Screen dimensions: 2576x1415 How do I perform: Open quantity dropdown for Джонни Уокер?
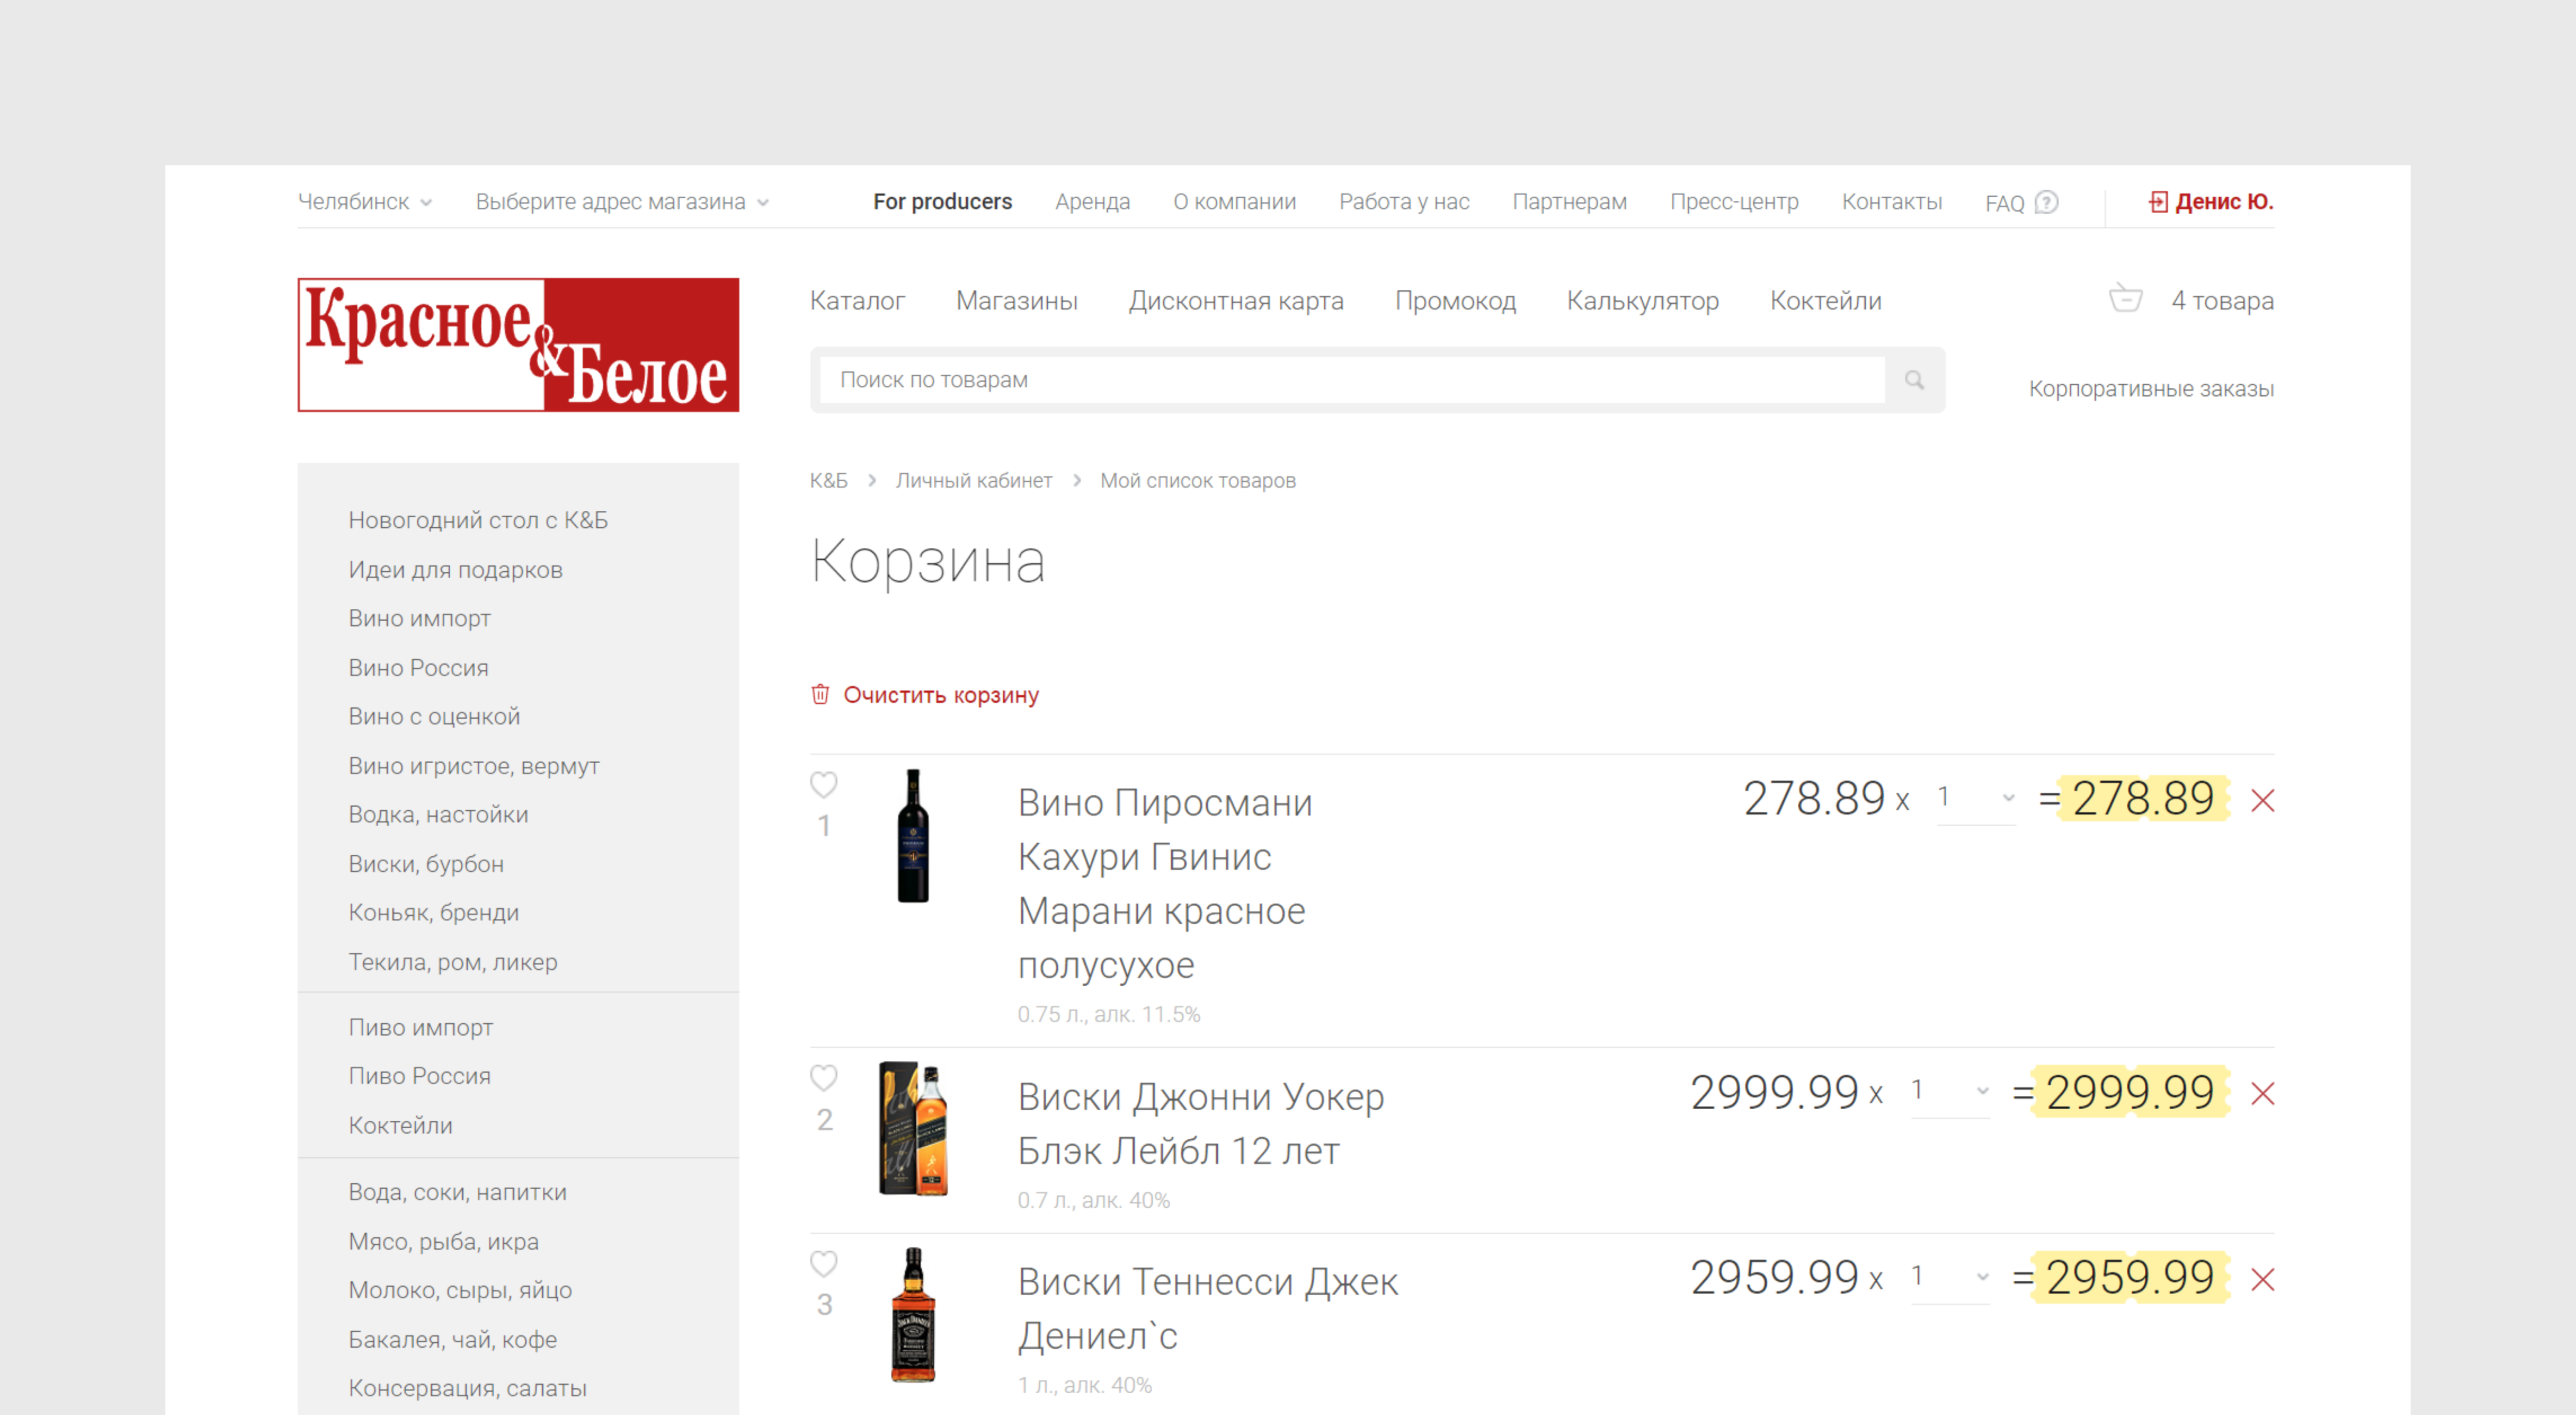(1950, 1091)
